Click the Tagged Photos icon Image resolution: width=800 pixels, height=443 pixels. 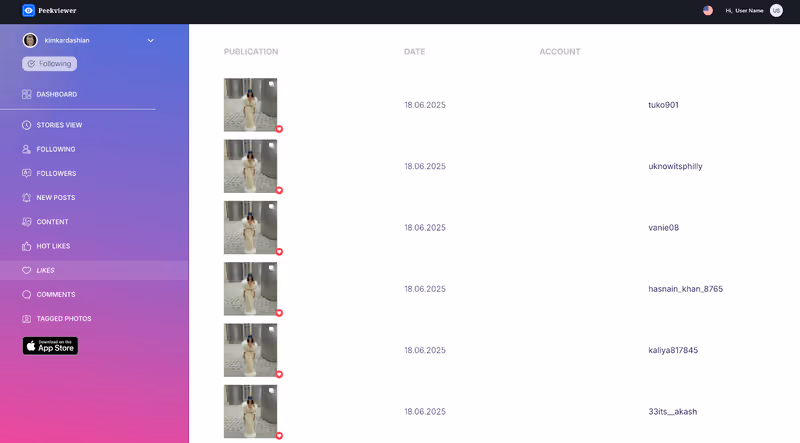[27, 318]
